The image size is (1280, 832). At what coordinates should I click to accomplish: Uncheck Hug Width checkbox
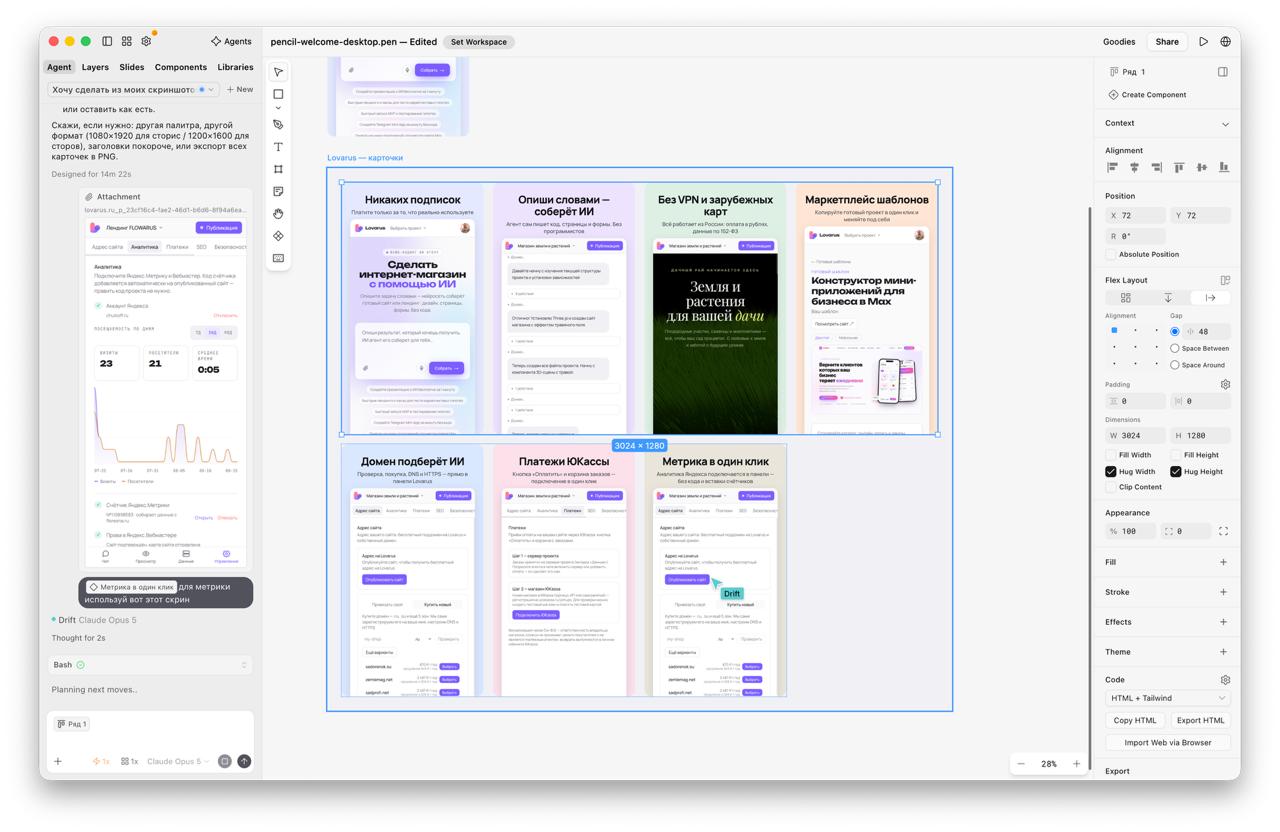coord(1111,471)
